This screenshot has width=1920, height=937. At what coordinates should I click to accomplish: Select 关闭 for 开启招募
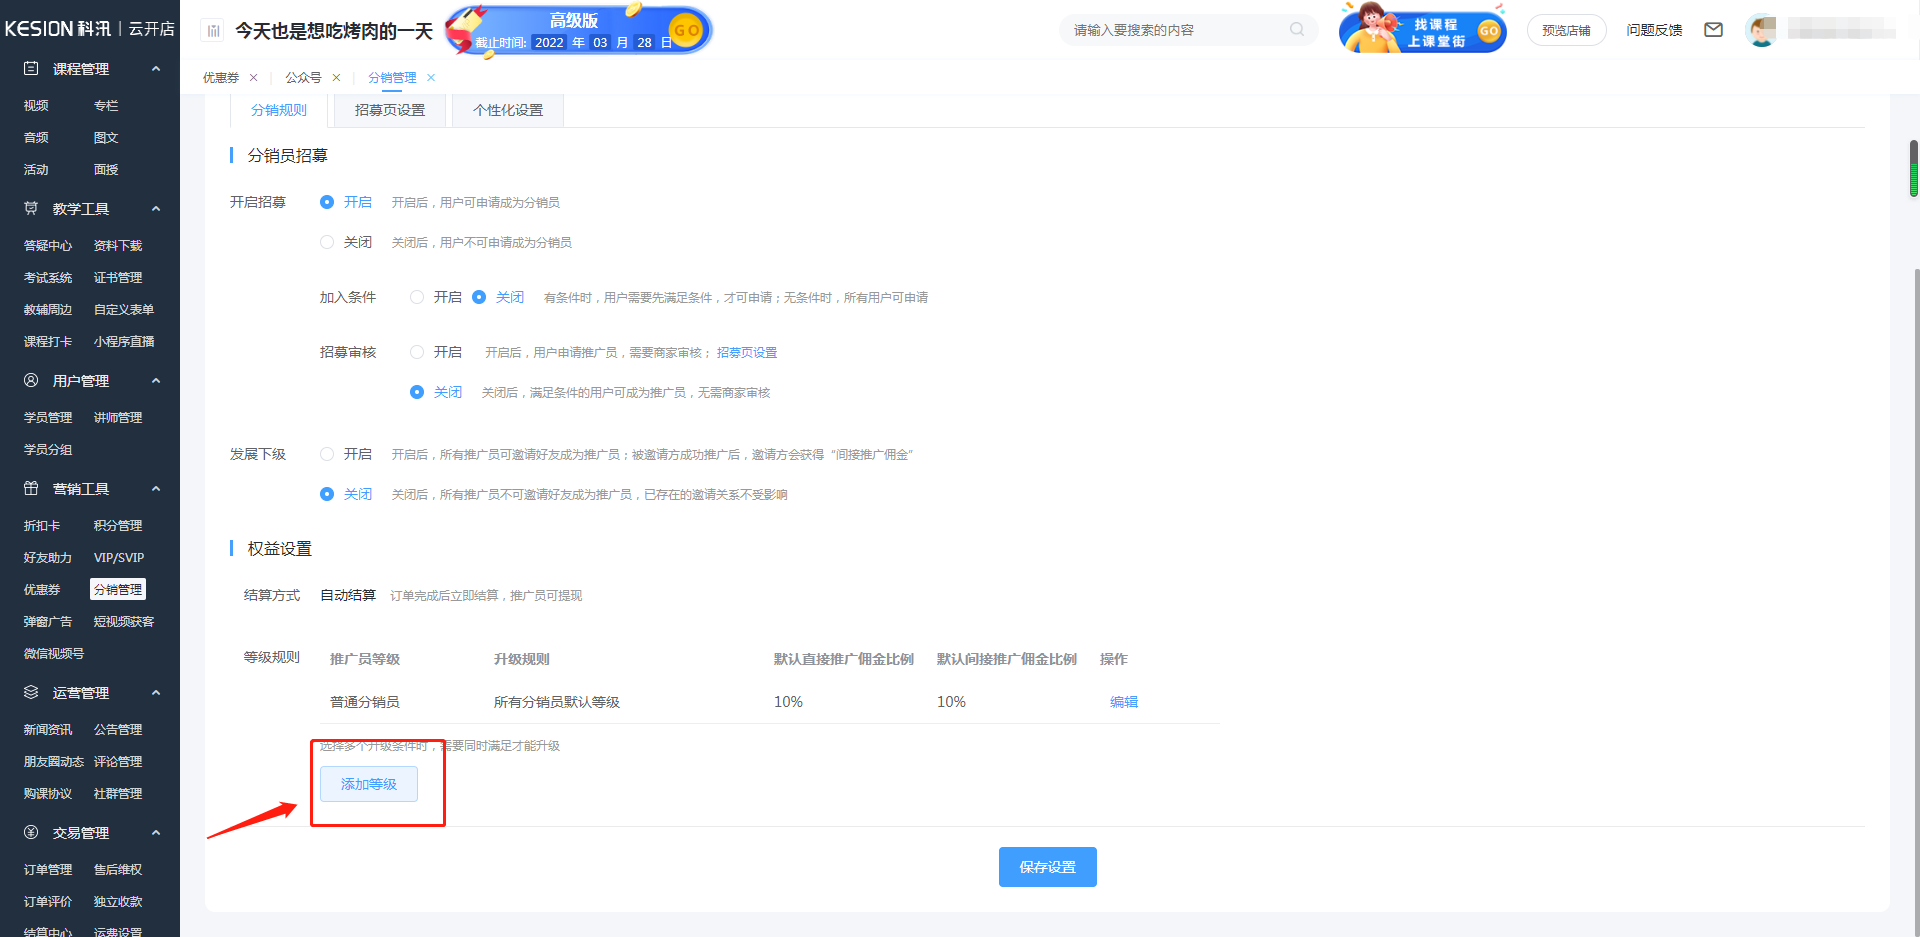(x=327, y=242)
